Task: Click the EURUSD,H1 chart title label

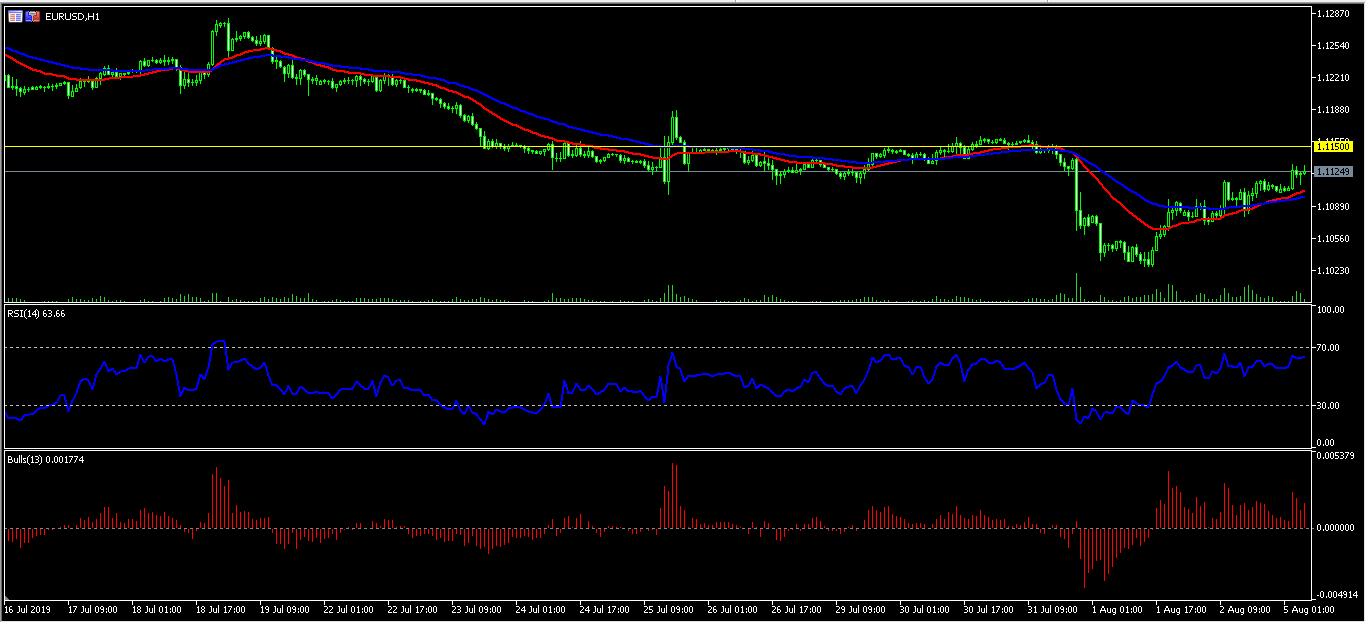Action: click(72, 17)
